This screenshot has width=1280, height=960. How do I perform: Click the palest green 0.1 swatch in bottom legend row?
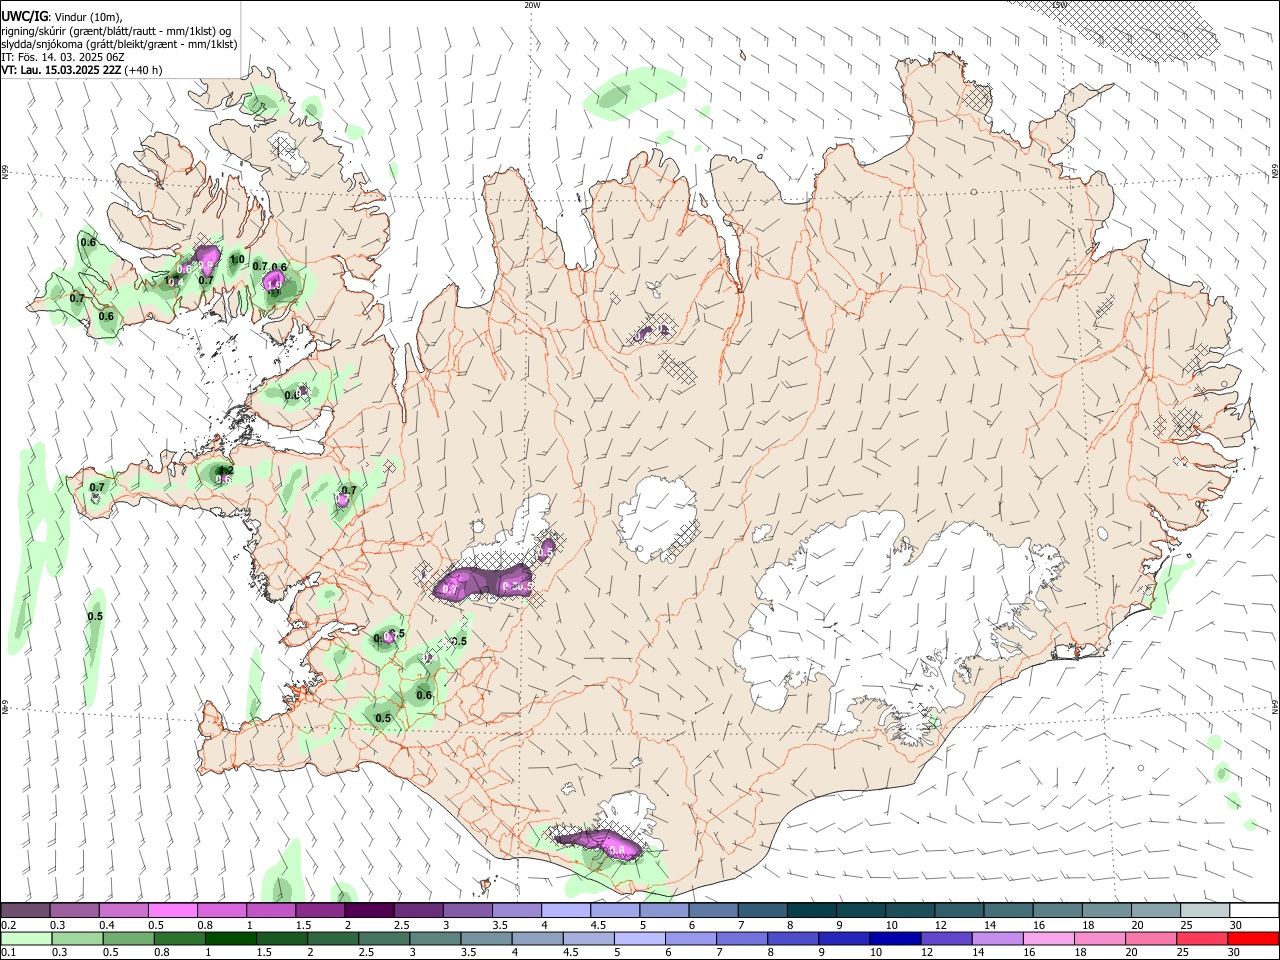click(26, 938)
